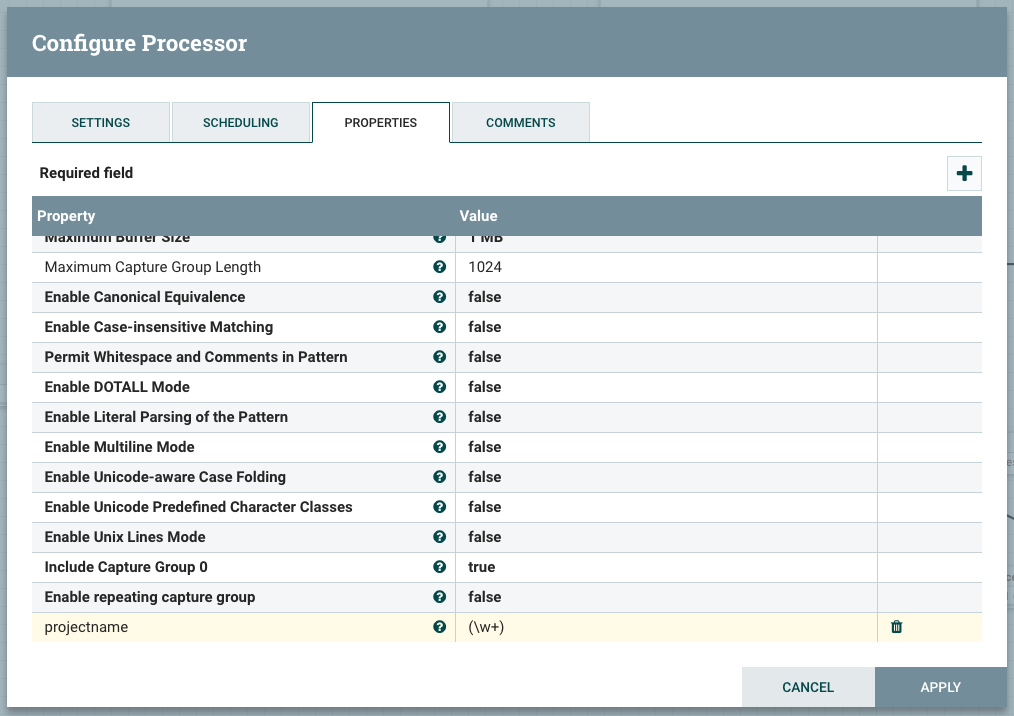Cancel the configuration changes
Image resolution: width=1014 pixels, height=716 pixels.
[x=807, y=687]
